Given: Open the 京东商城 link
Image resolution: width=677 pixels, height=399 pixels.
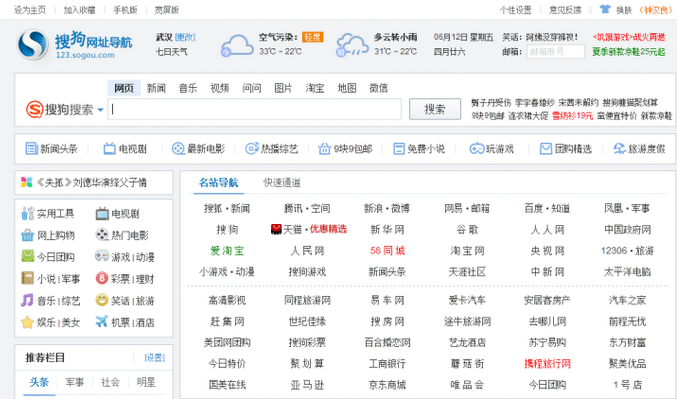Looking at the screenshot, I should 387,385.
